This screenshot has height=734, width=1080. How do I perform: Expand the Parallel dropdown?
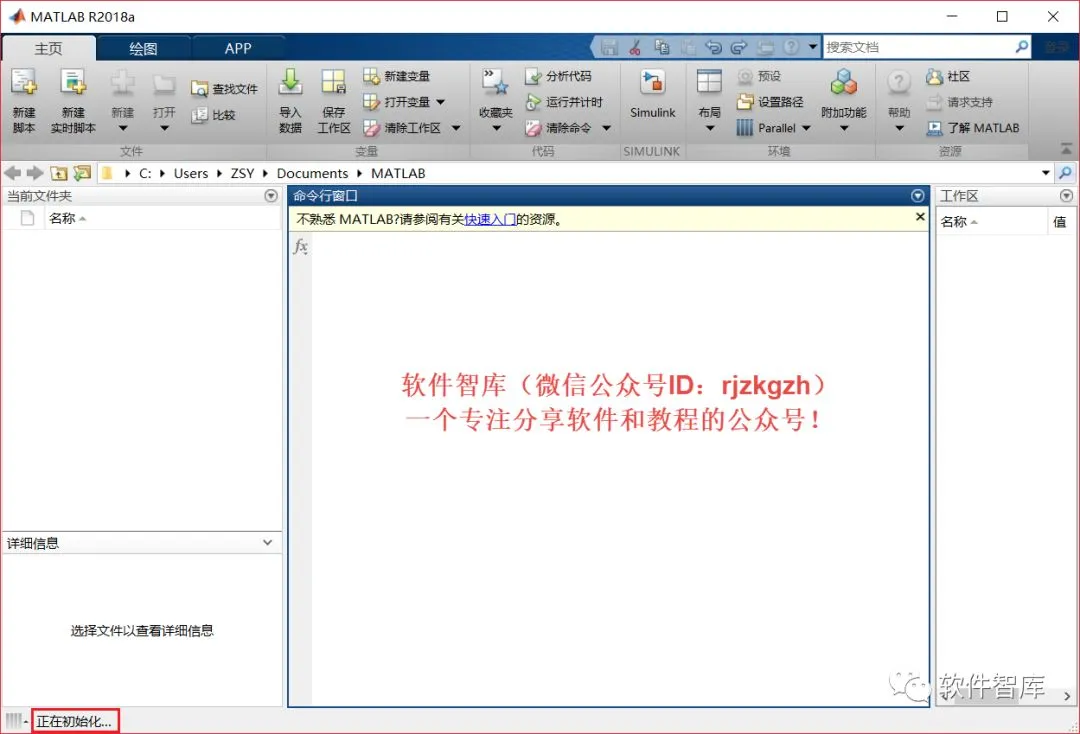[x=807, y=128]
